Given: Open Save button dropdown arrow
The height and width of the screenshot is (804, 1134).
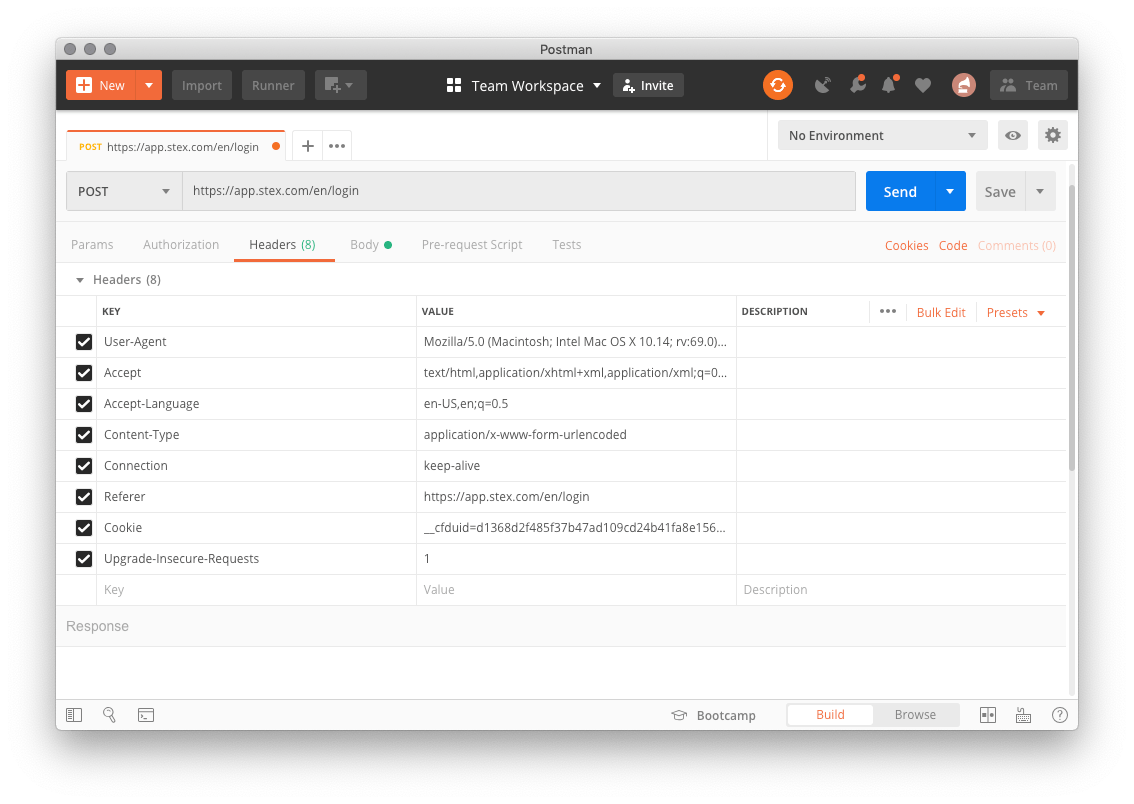Looking at the screenshot, I should click(x=1040, y=192).
